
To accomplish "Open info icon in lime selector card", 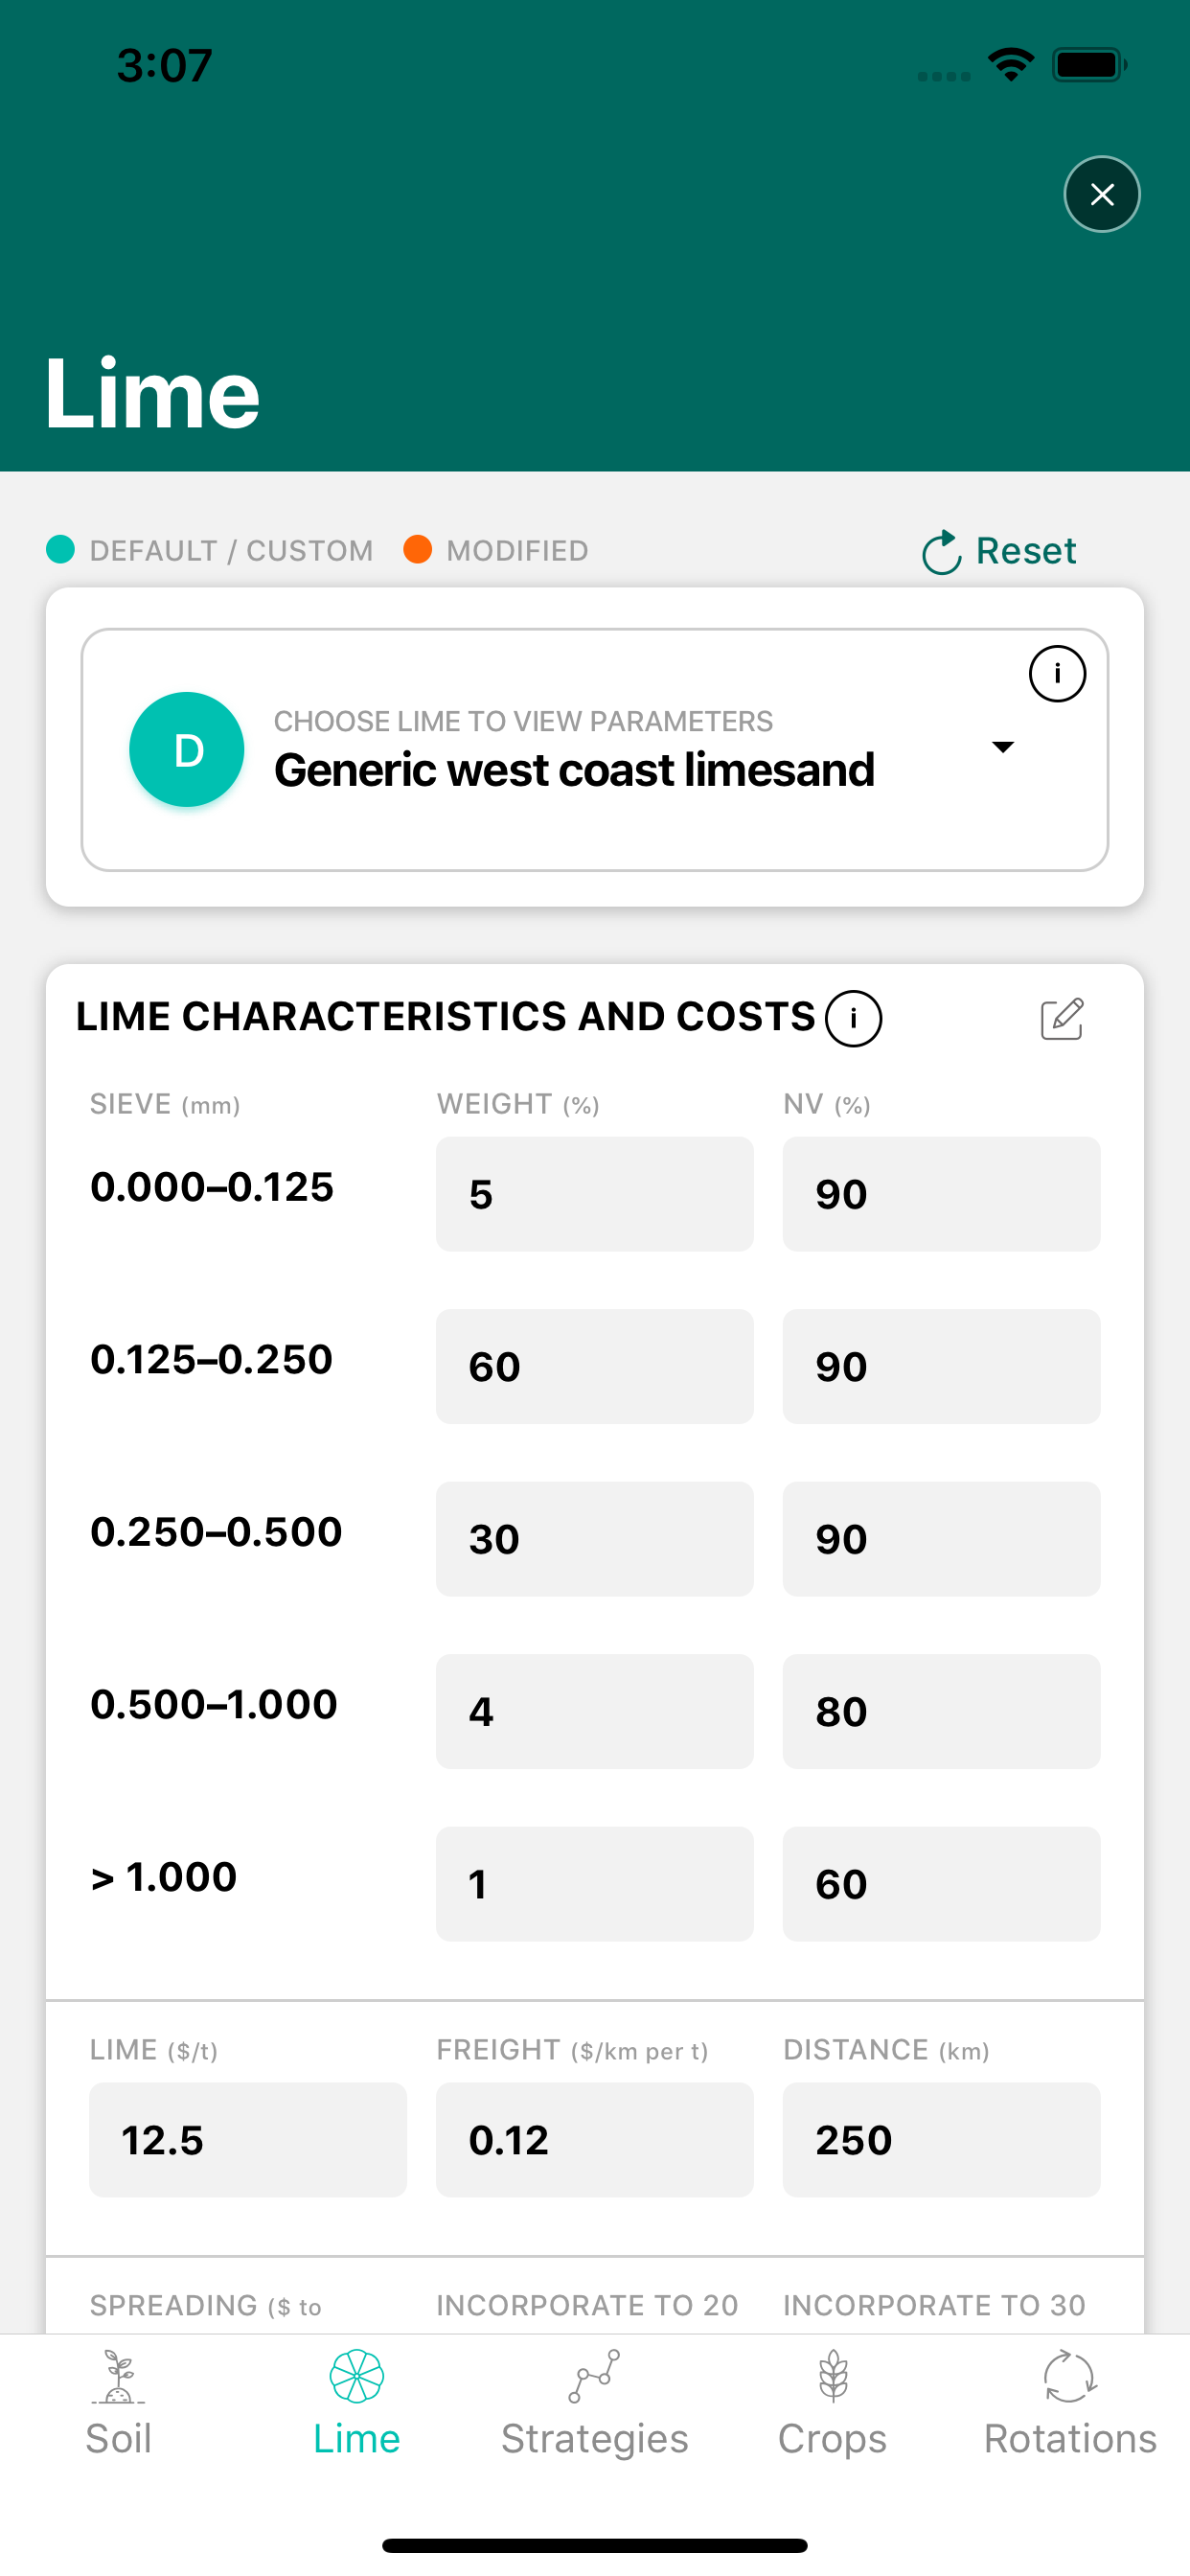I will point(1057,674).
